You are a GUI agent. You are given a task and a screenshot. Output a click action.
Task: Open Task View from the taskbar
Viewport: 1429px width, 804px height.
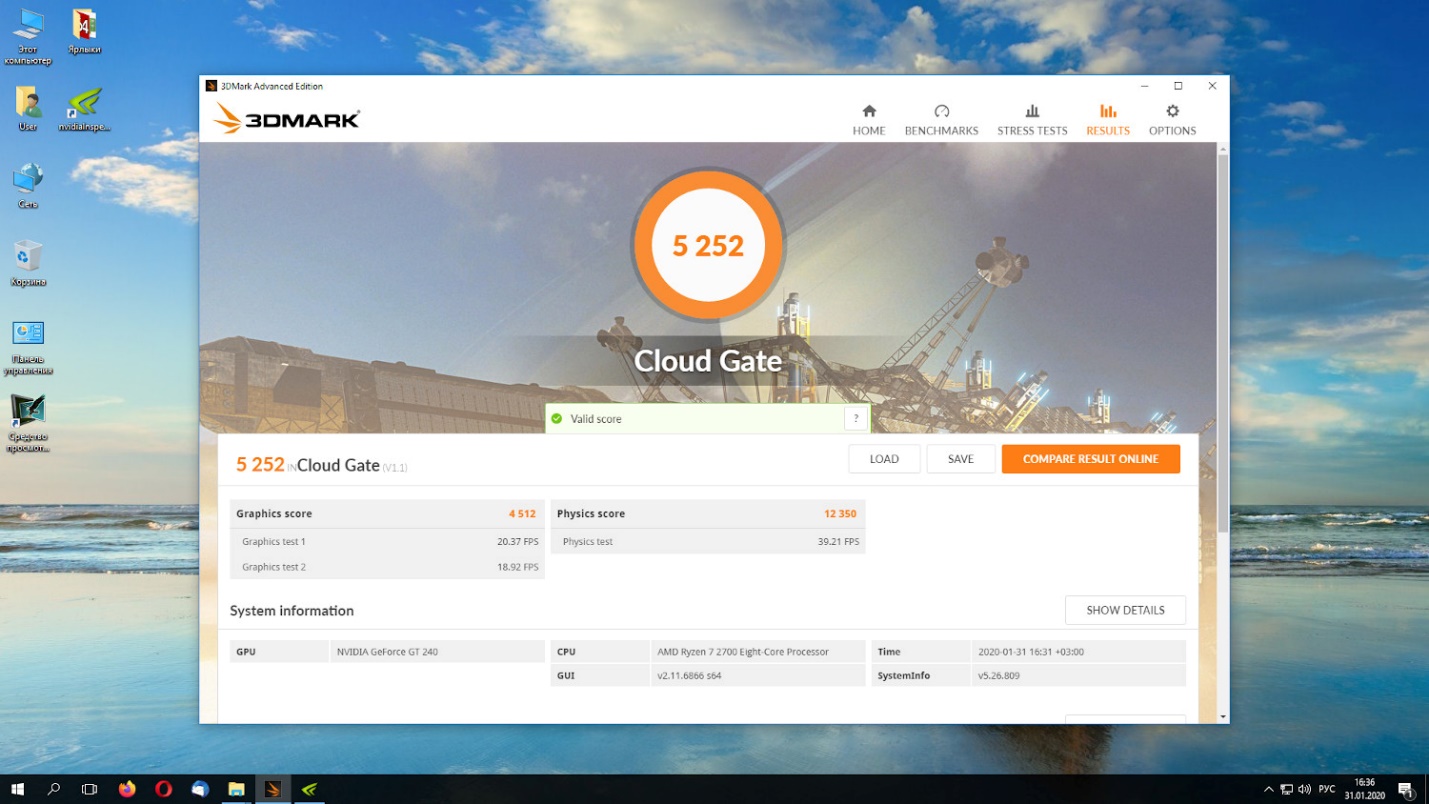pyautogui.click(x=90, y=789)
